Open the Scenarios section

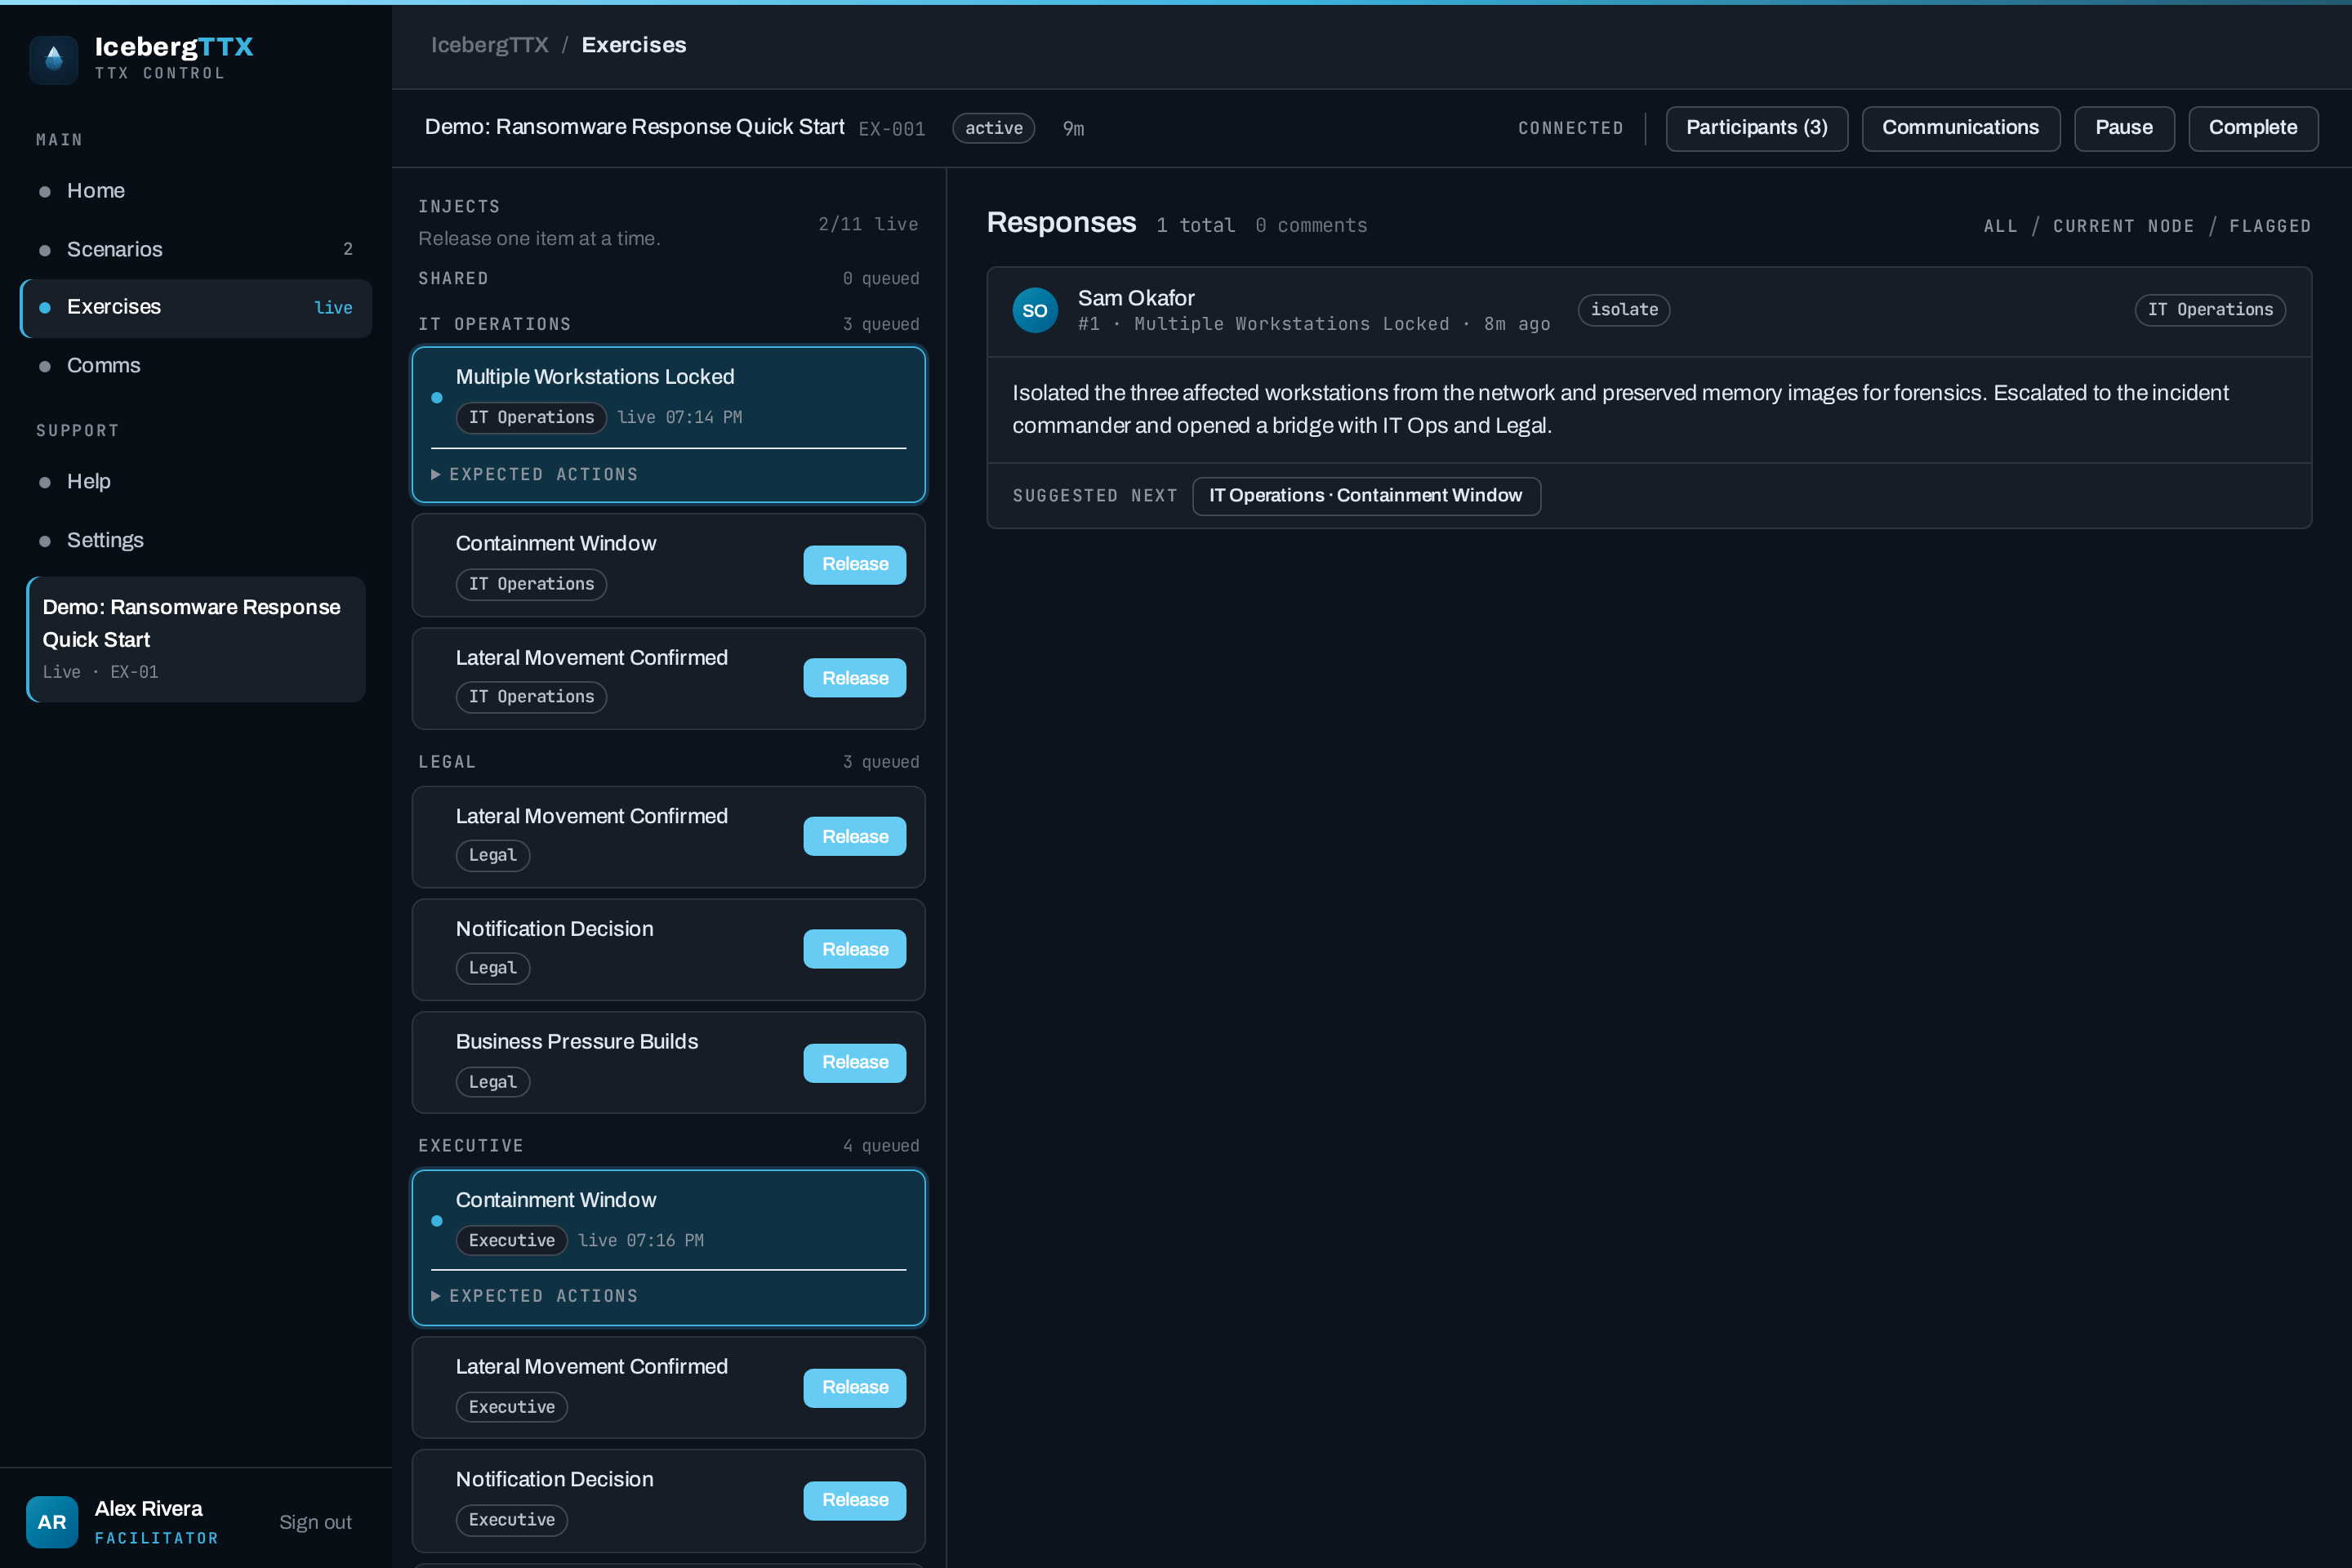[x=196, y=249]
